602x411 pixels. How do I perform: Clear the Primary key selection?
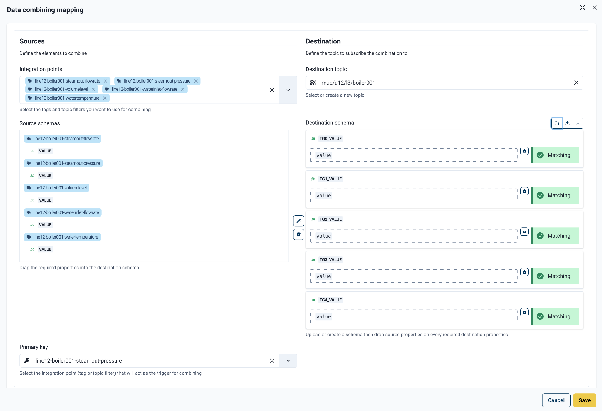tap(272, 360)
